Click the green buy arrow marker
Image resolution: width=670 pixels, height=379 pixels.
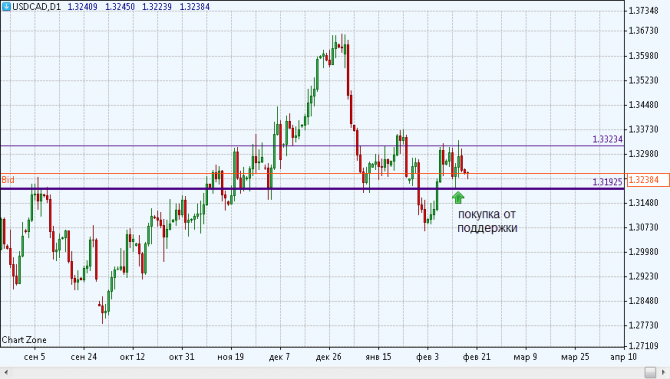click(458, 197)
